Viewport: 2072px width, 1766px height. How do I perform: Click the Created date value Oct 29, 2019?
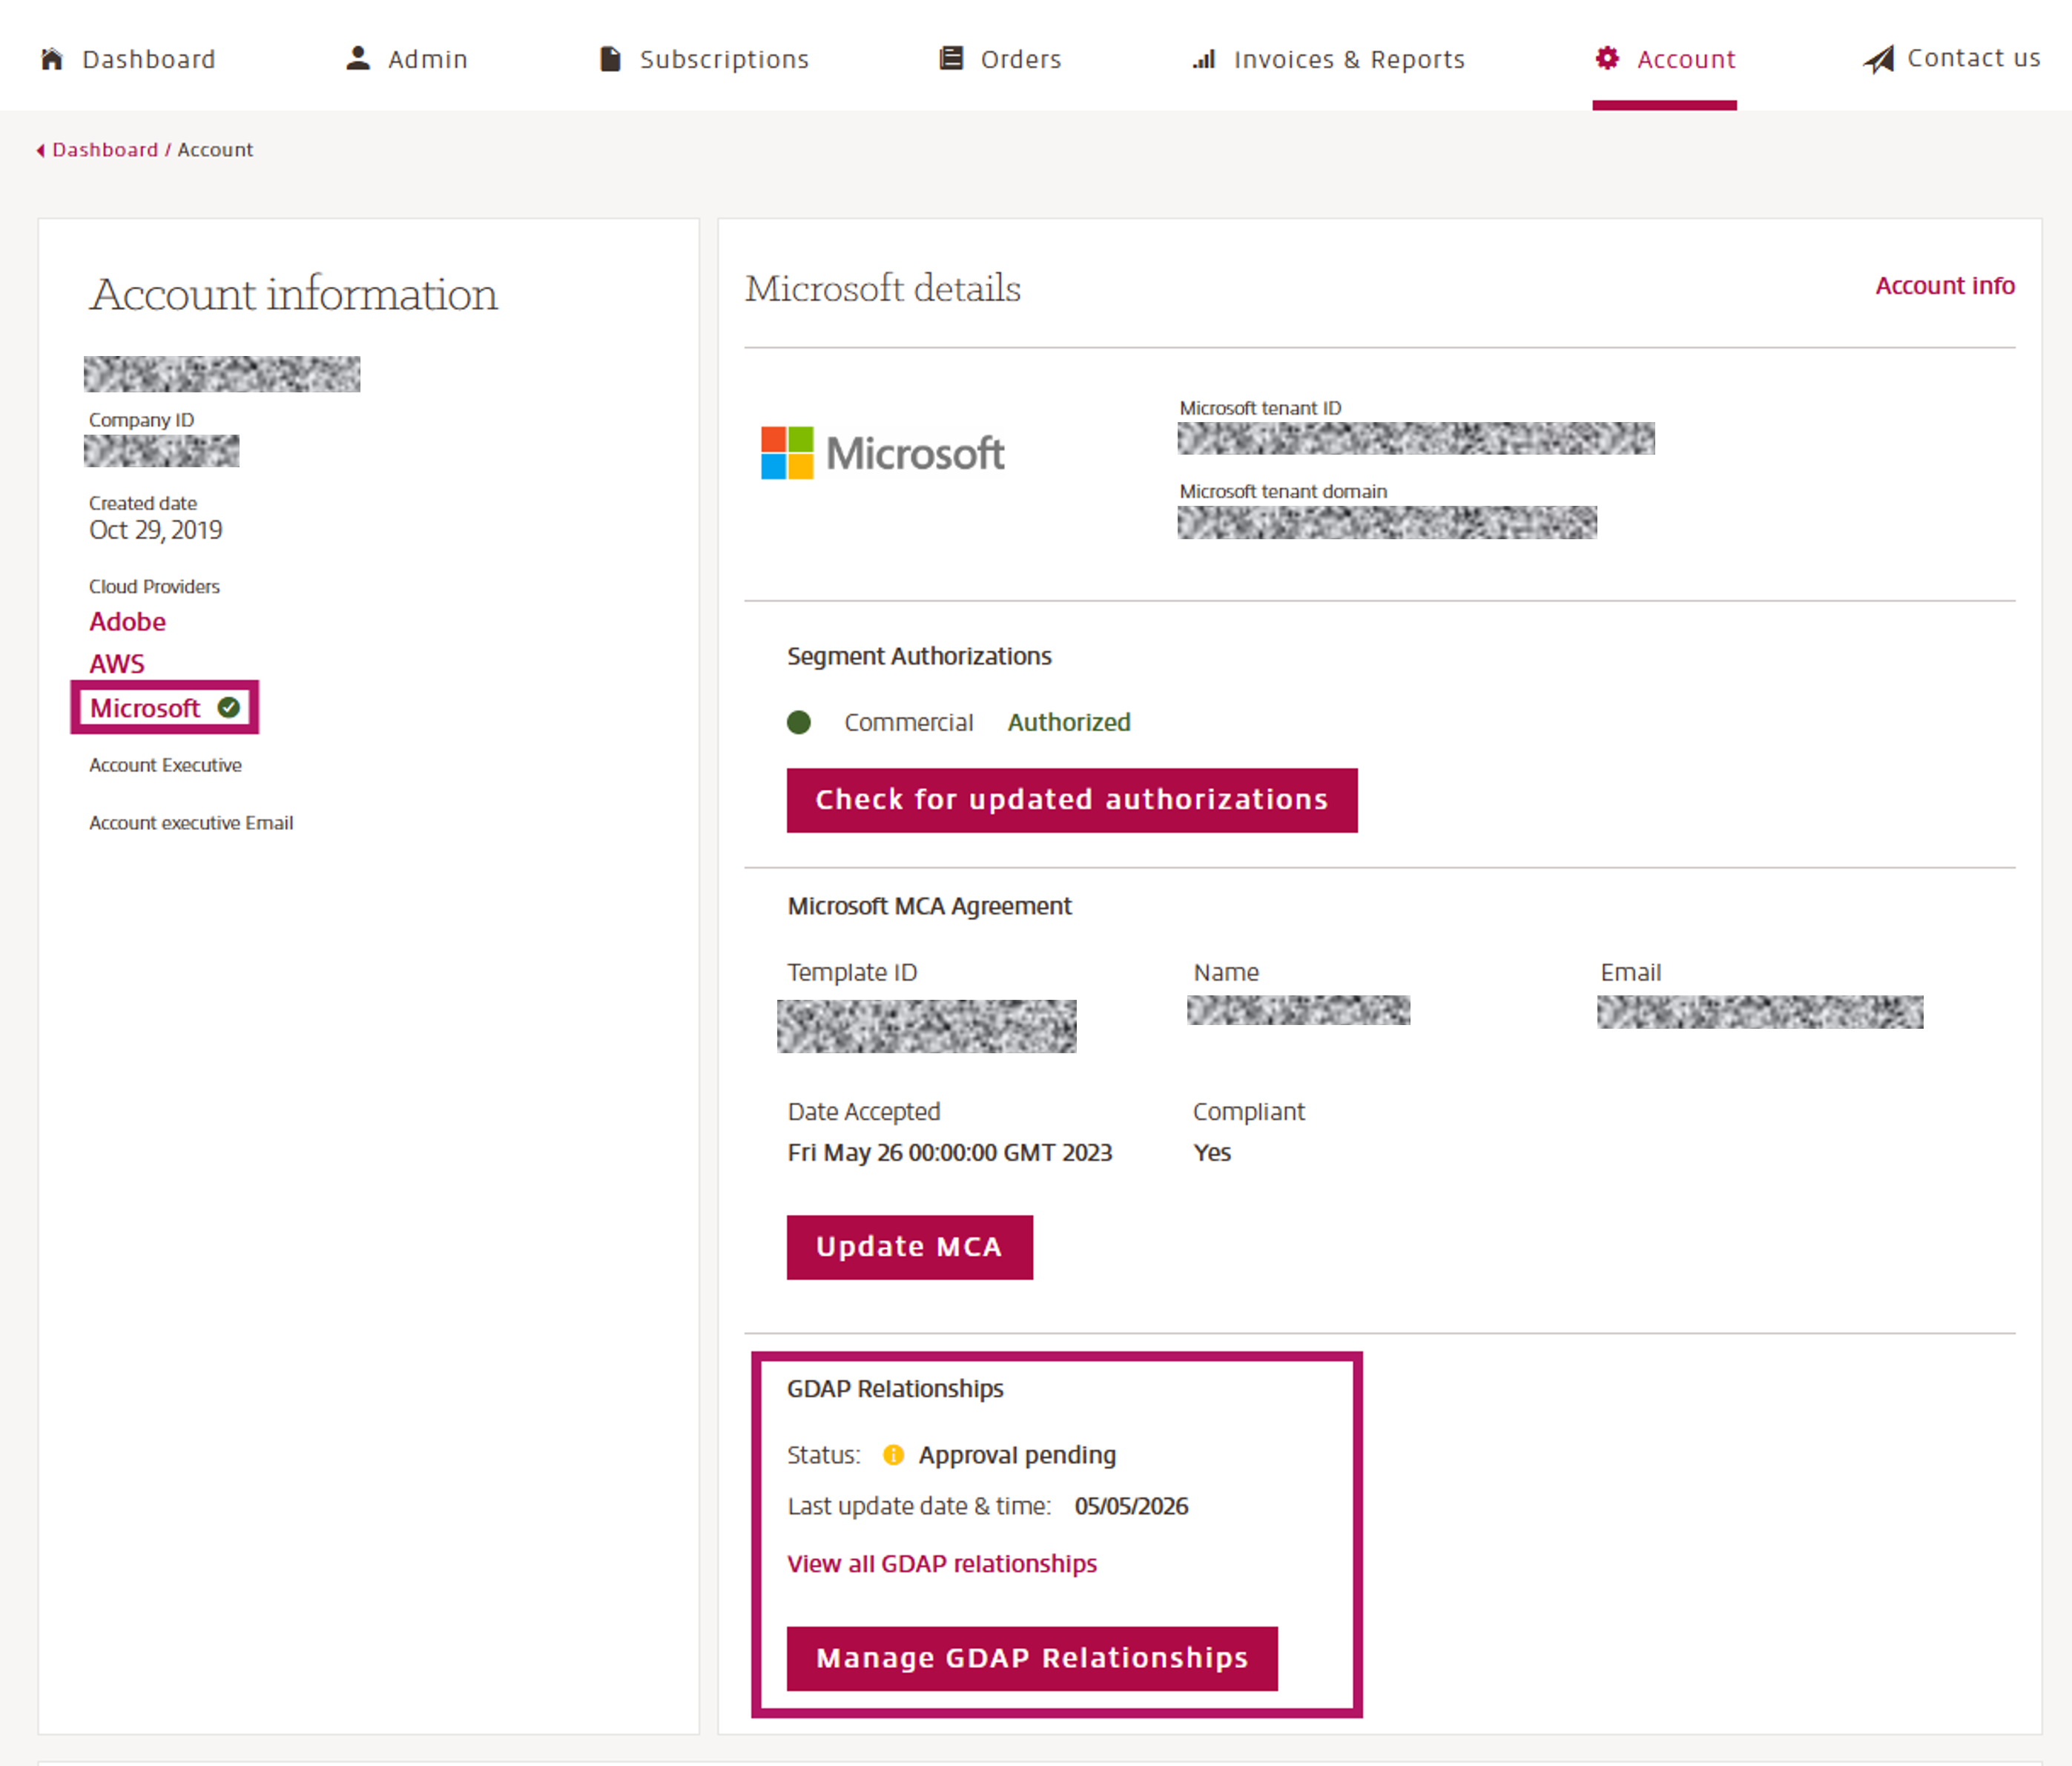[x=156, y=530]
